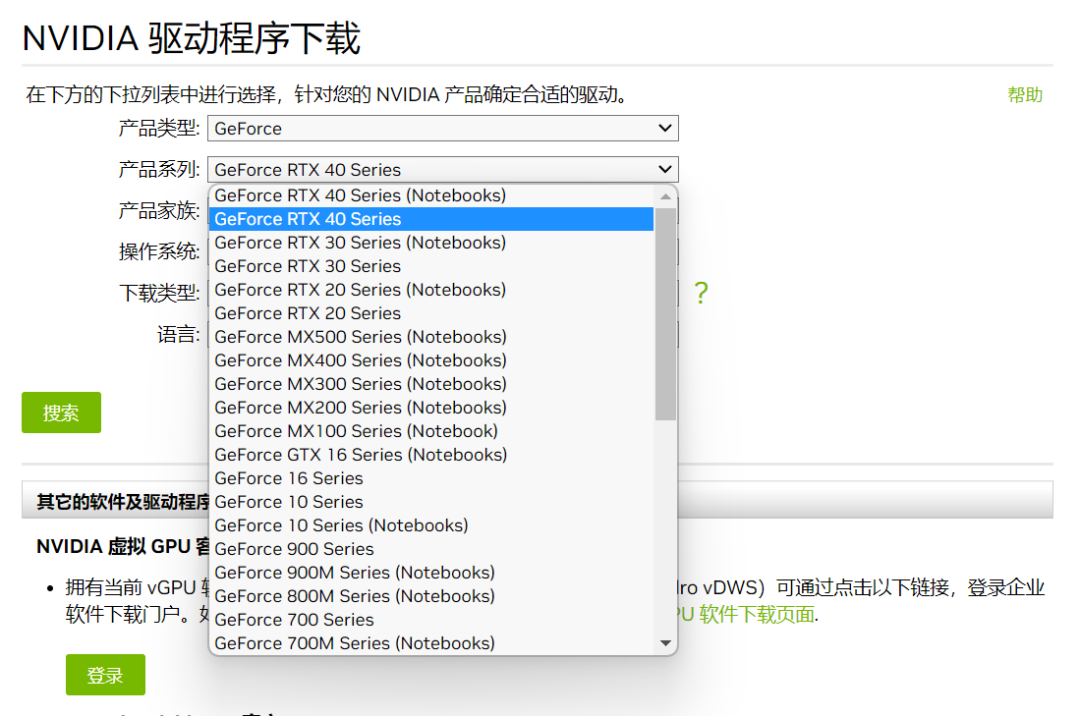Select GeForce MX200 Series (Notebooks)
Screen dimensions: 1080x716
pyautogui.click(x=431, y=408)
